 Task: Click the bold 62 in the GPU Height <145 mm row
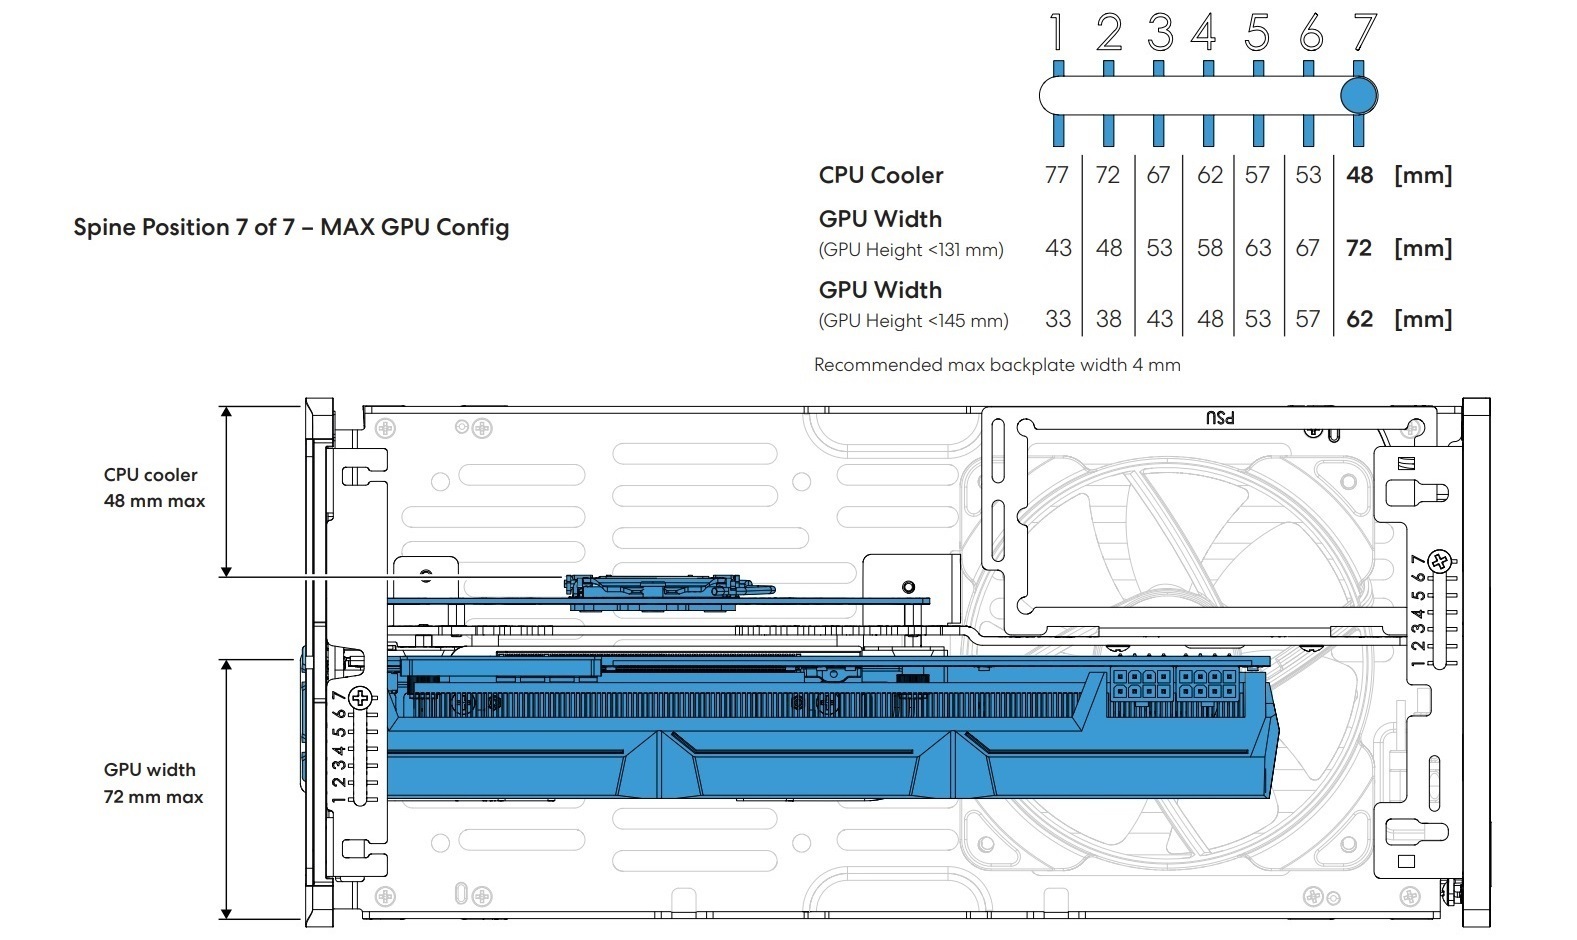[x=1359, y=319]
